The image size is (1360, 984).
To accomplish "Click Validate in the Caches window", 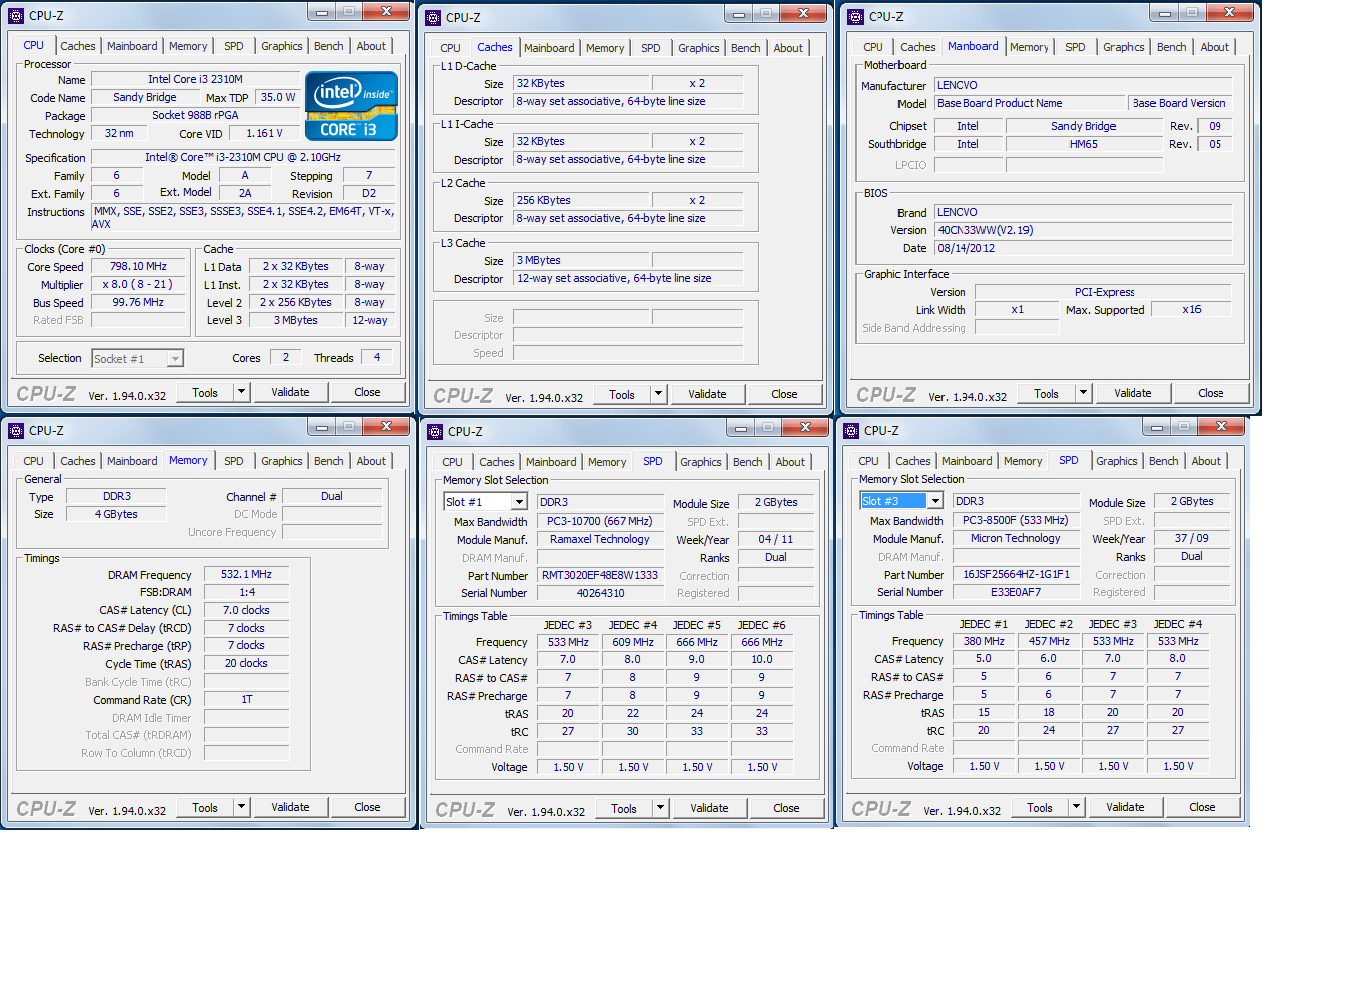I will (x=707, y=394).
